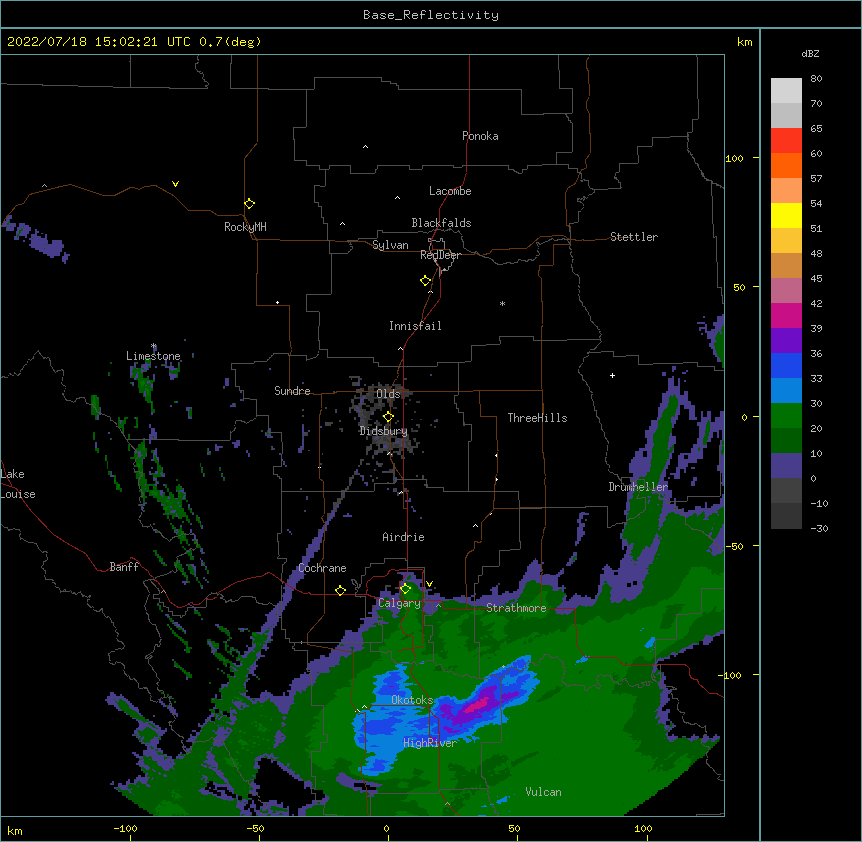Click the RockyMH label
862x842 pixels.
pos(245,227)
